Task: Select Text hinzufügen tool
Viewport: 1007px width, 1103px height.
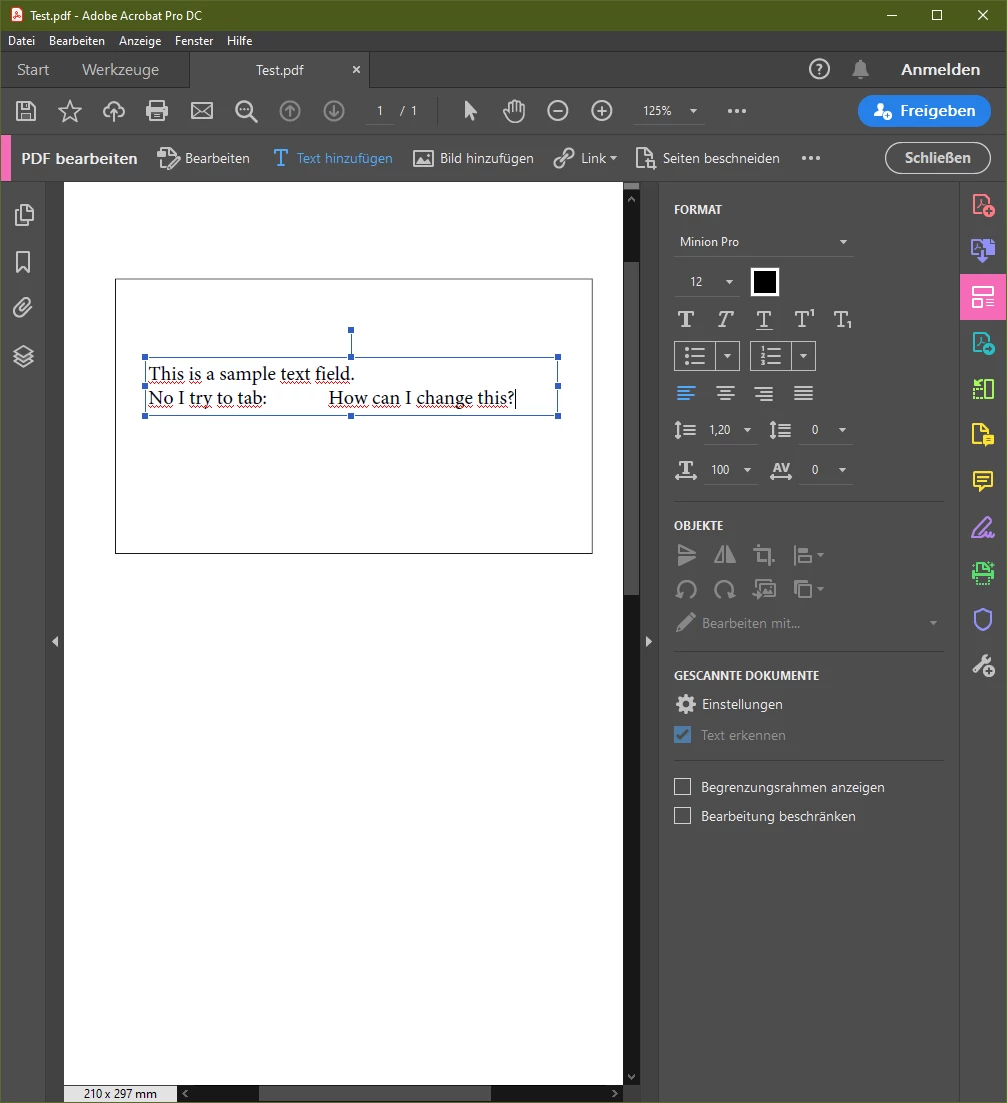Action: coord(333,158)
